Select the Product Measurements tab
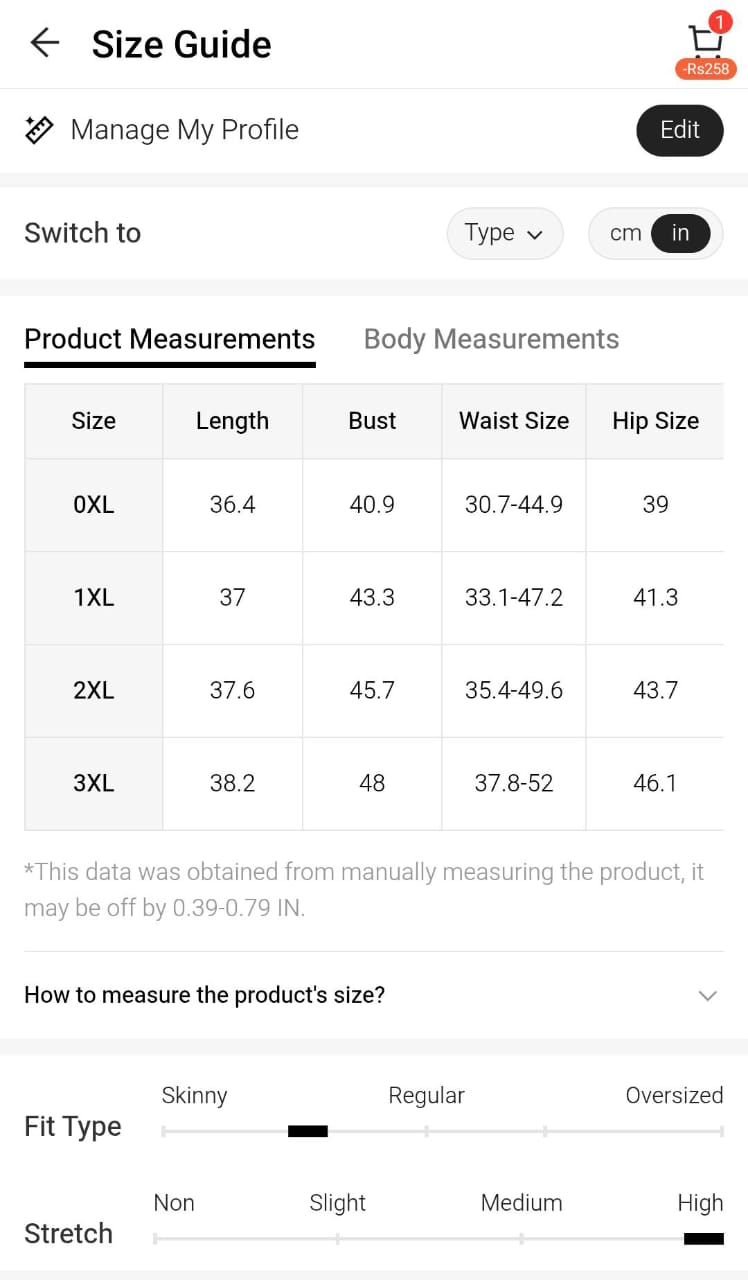This screenshot has width=748, height=1280. (x=169, y=339)
